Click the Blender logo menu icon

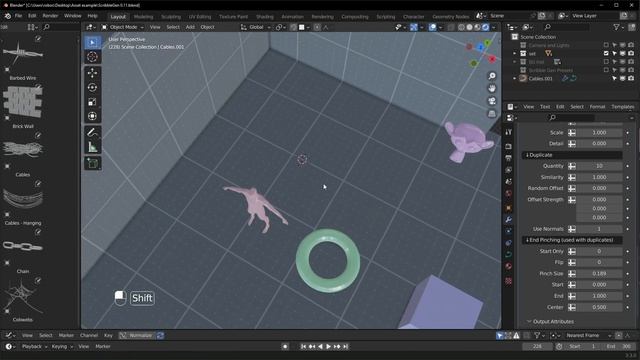8,16
